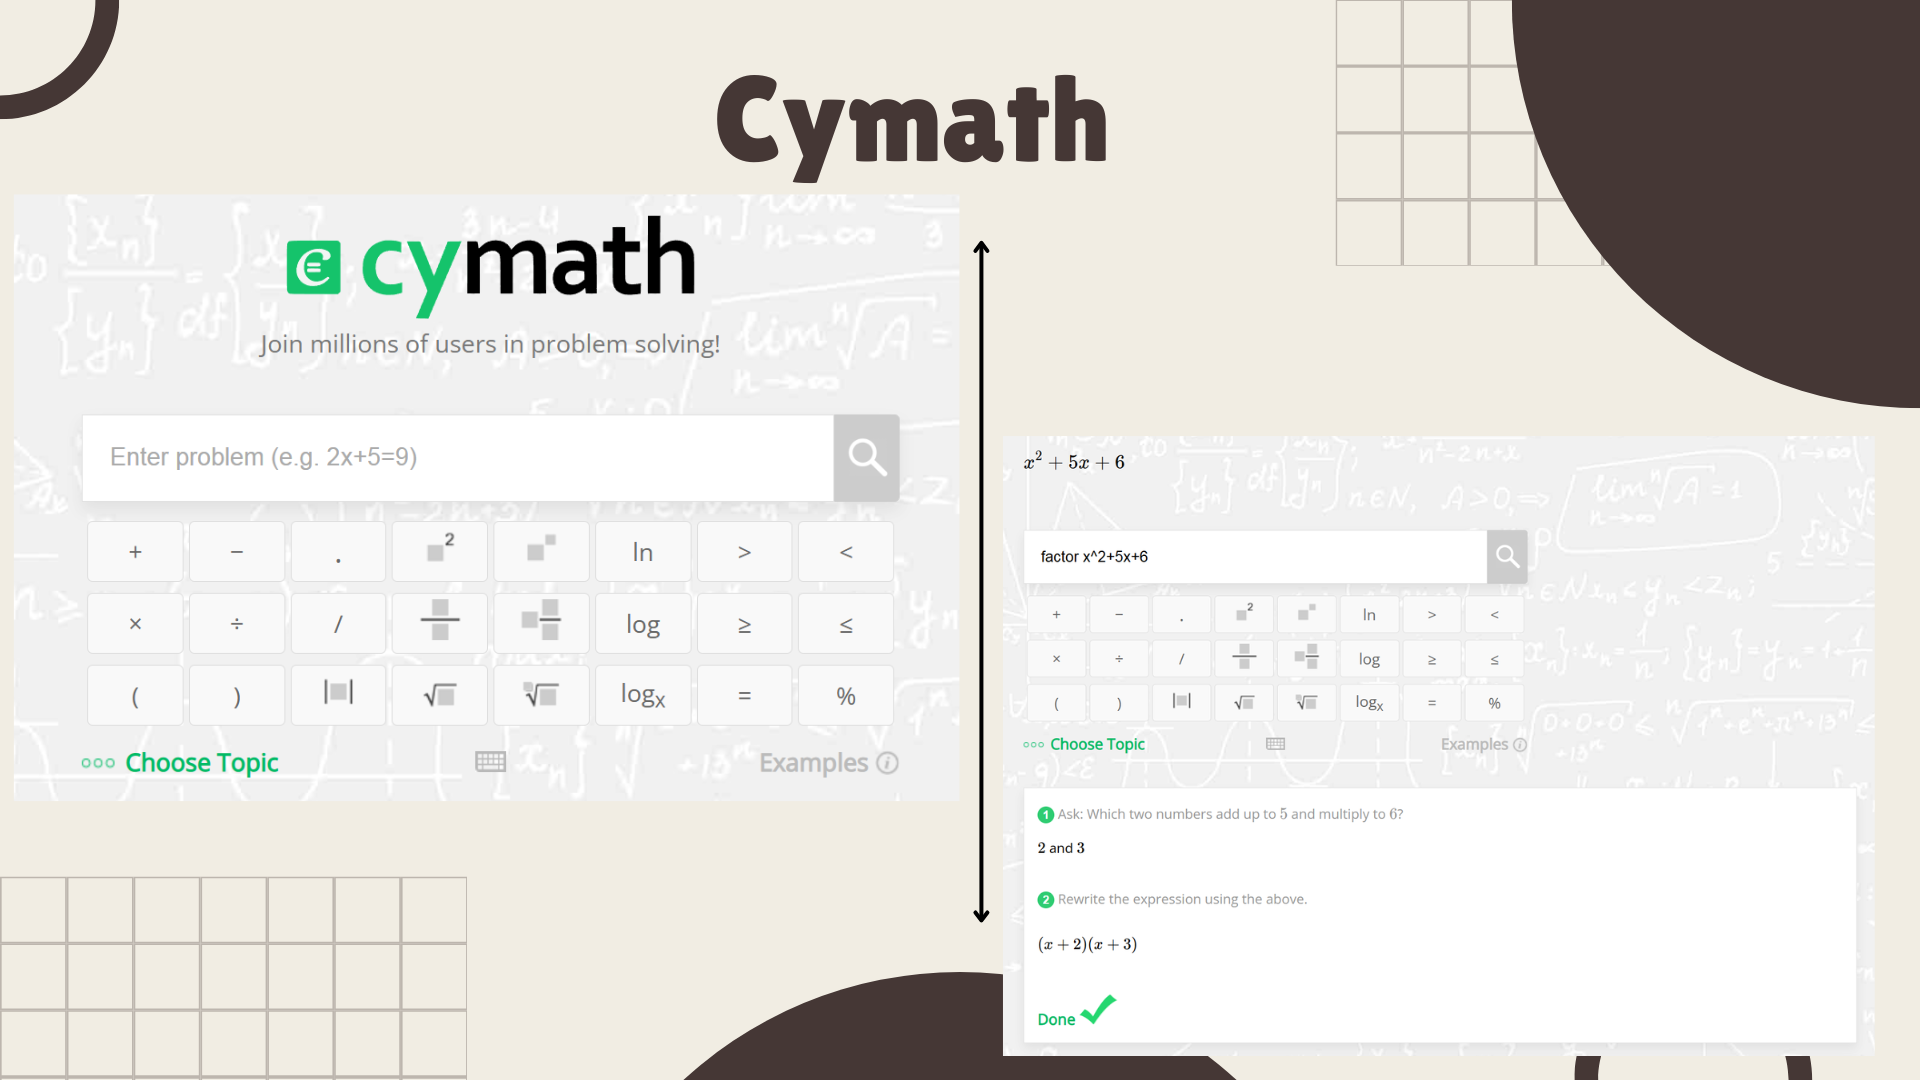Click the step 1 Ask line
The height and width of the screenshot is (1080, 1920).
tap(1220, 814)
